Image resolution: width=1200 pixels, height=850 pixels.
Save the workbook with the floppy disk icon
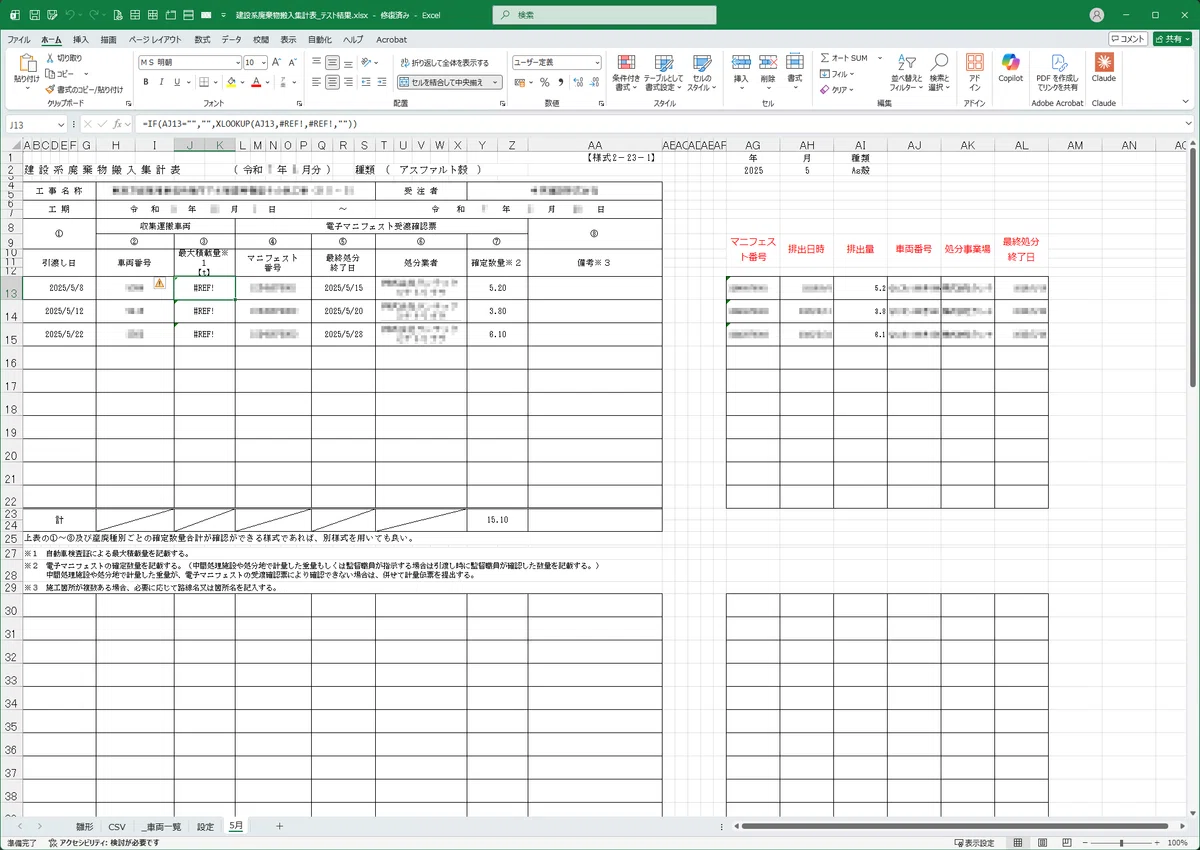pos(35,16)
